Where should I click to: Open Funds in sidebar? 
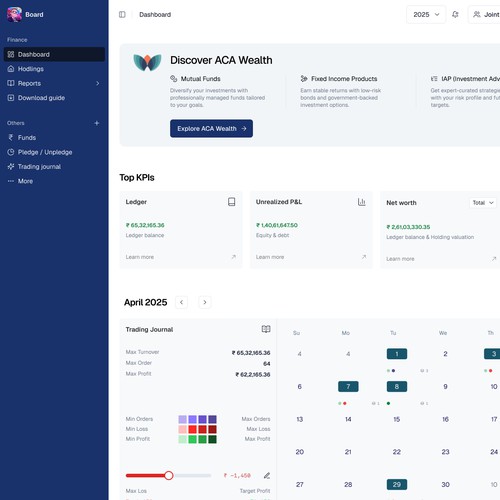[x=54, y=137]
